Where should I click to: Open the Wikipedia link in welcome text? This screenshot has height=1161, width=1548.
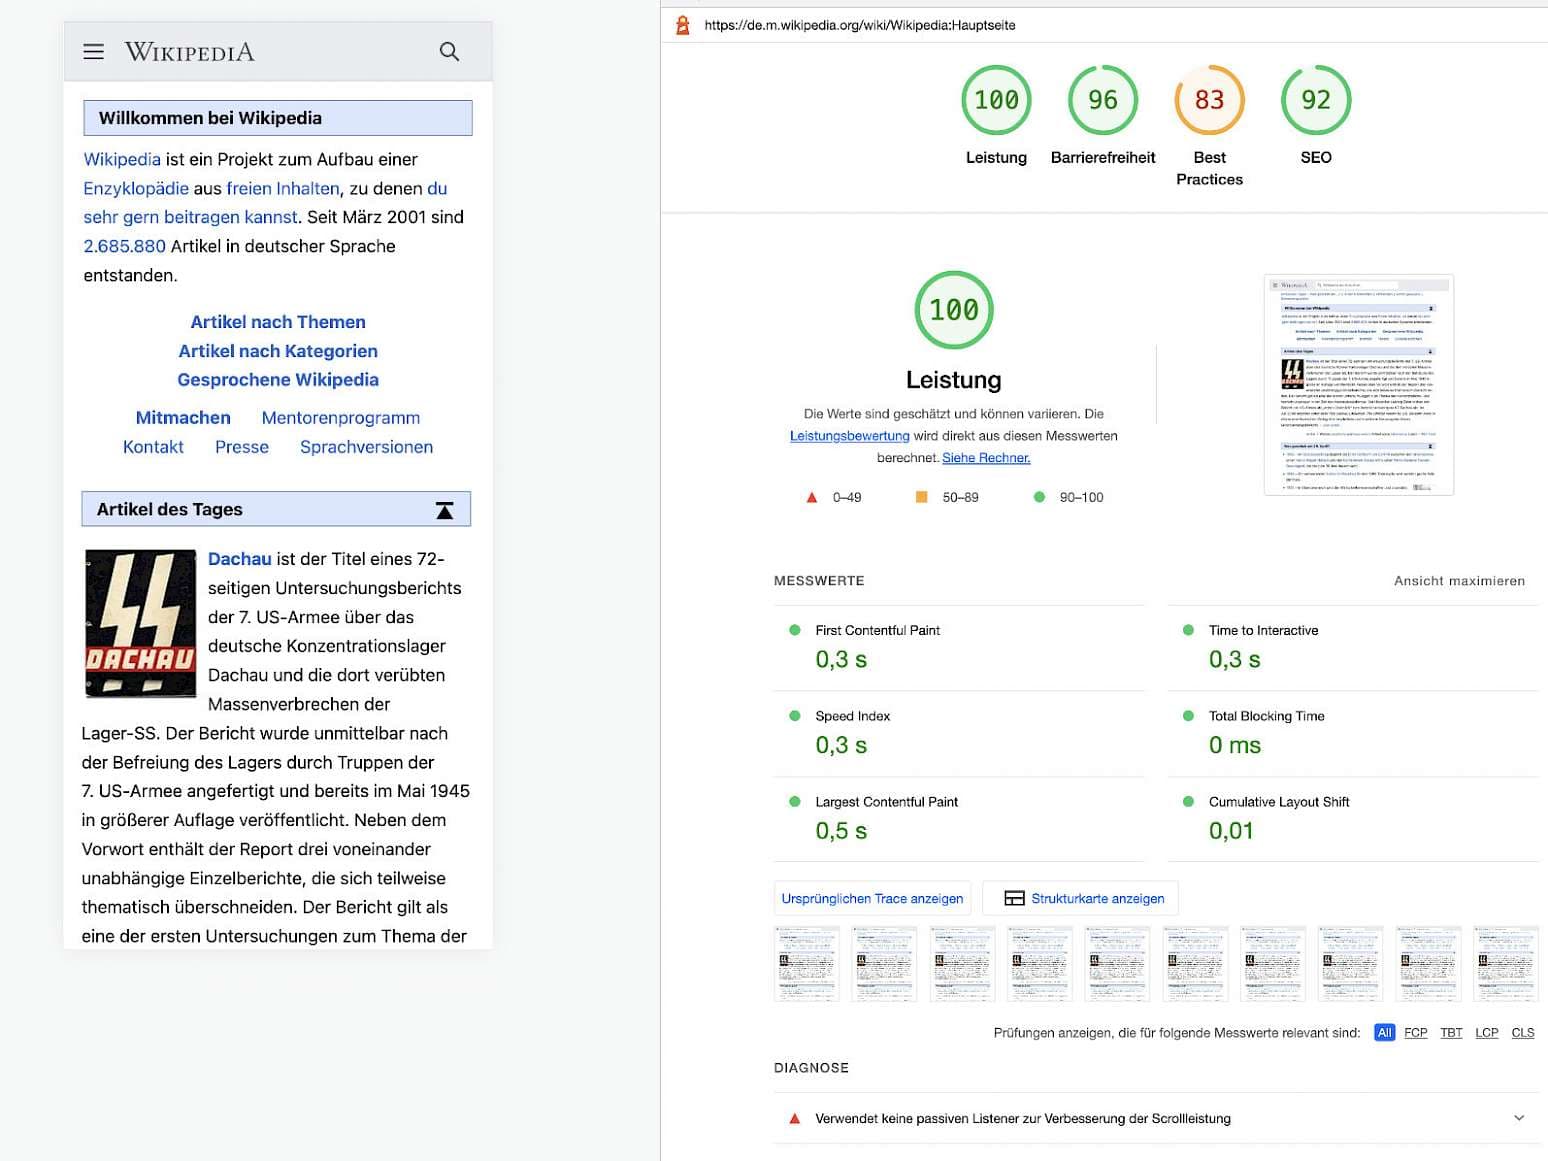coord(122,159)
